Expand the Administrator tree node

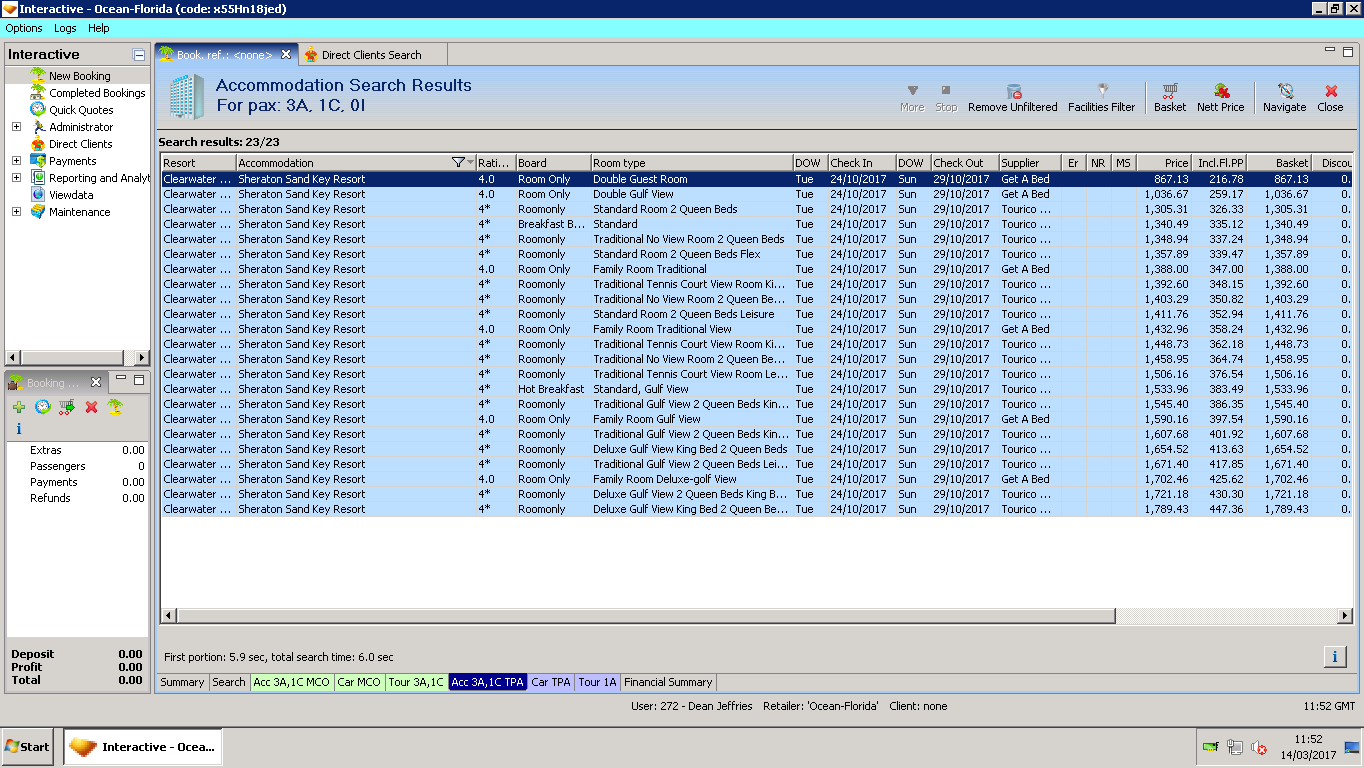coord(16,127)
